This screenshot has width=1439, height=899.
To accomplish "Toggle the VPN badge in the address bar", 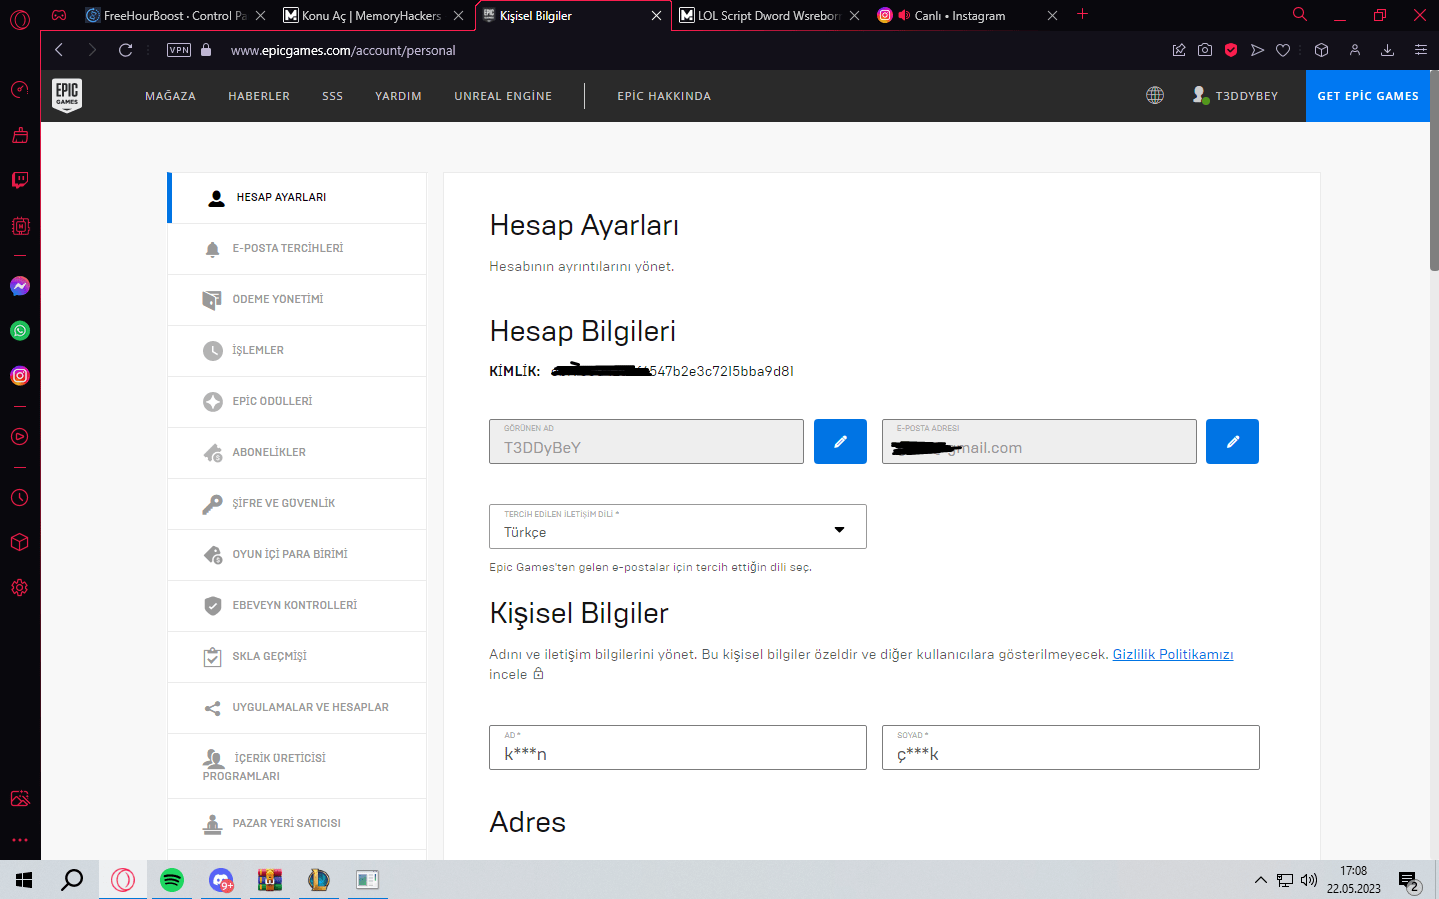I will (x=179, y=50).
